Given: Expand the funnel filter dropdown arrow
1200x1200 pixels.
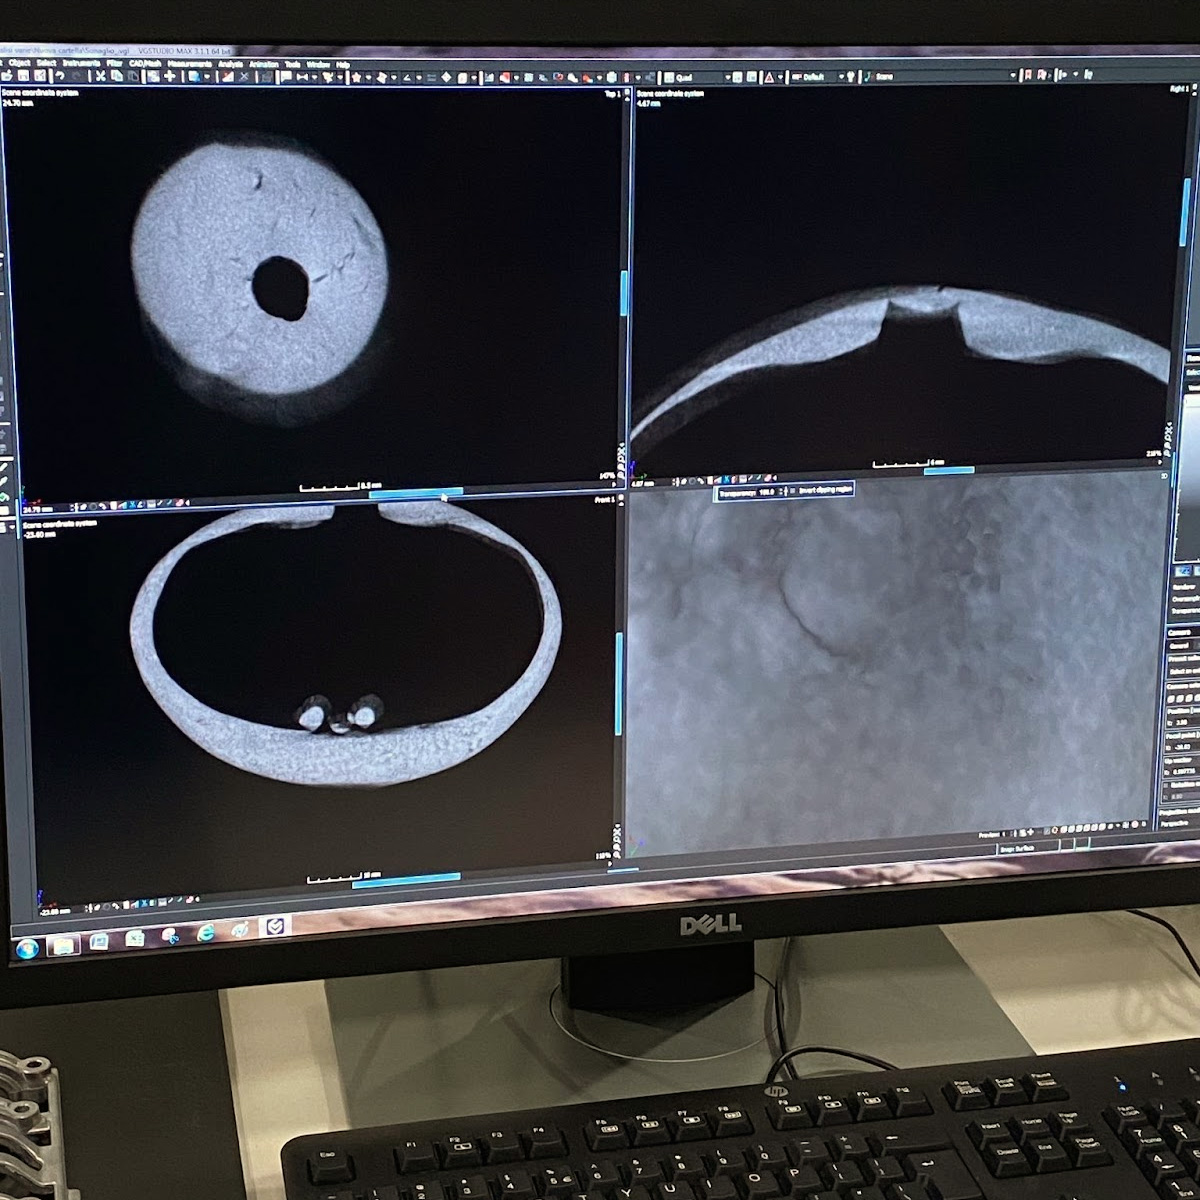Looking at the screenshot, I should click(x=340, y=77).
